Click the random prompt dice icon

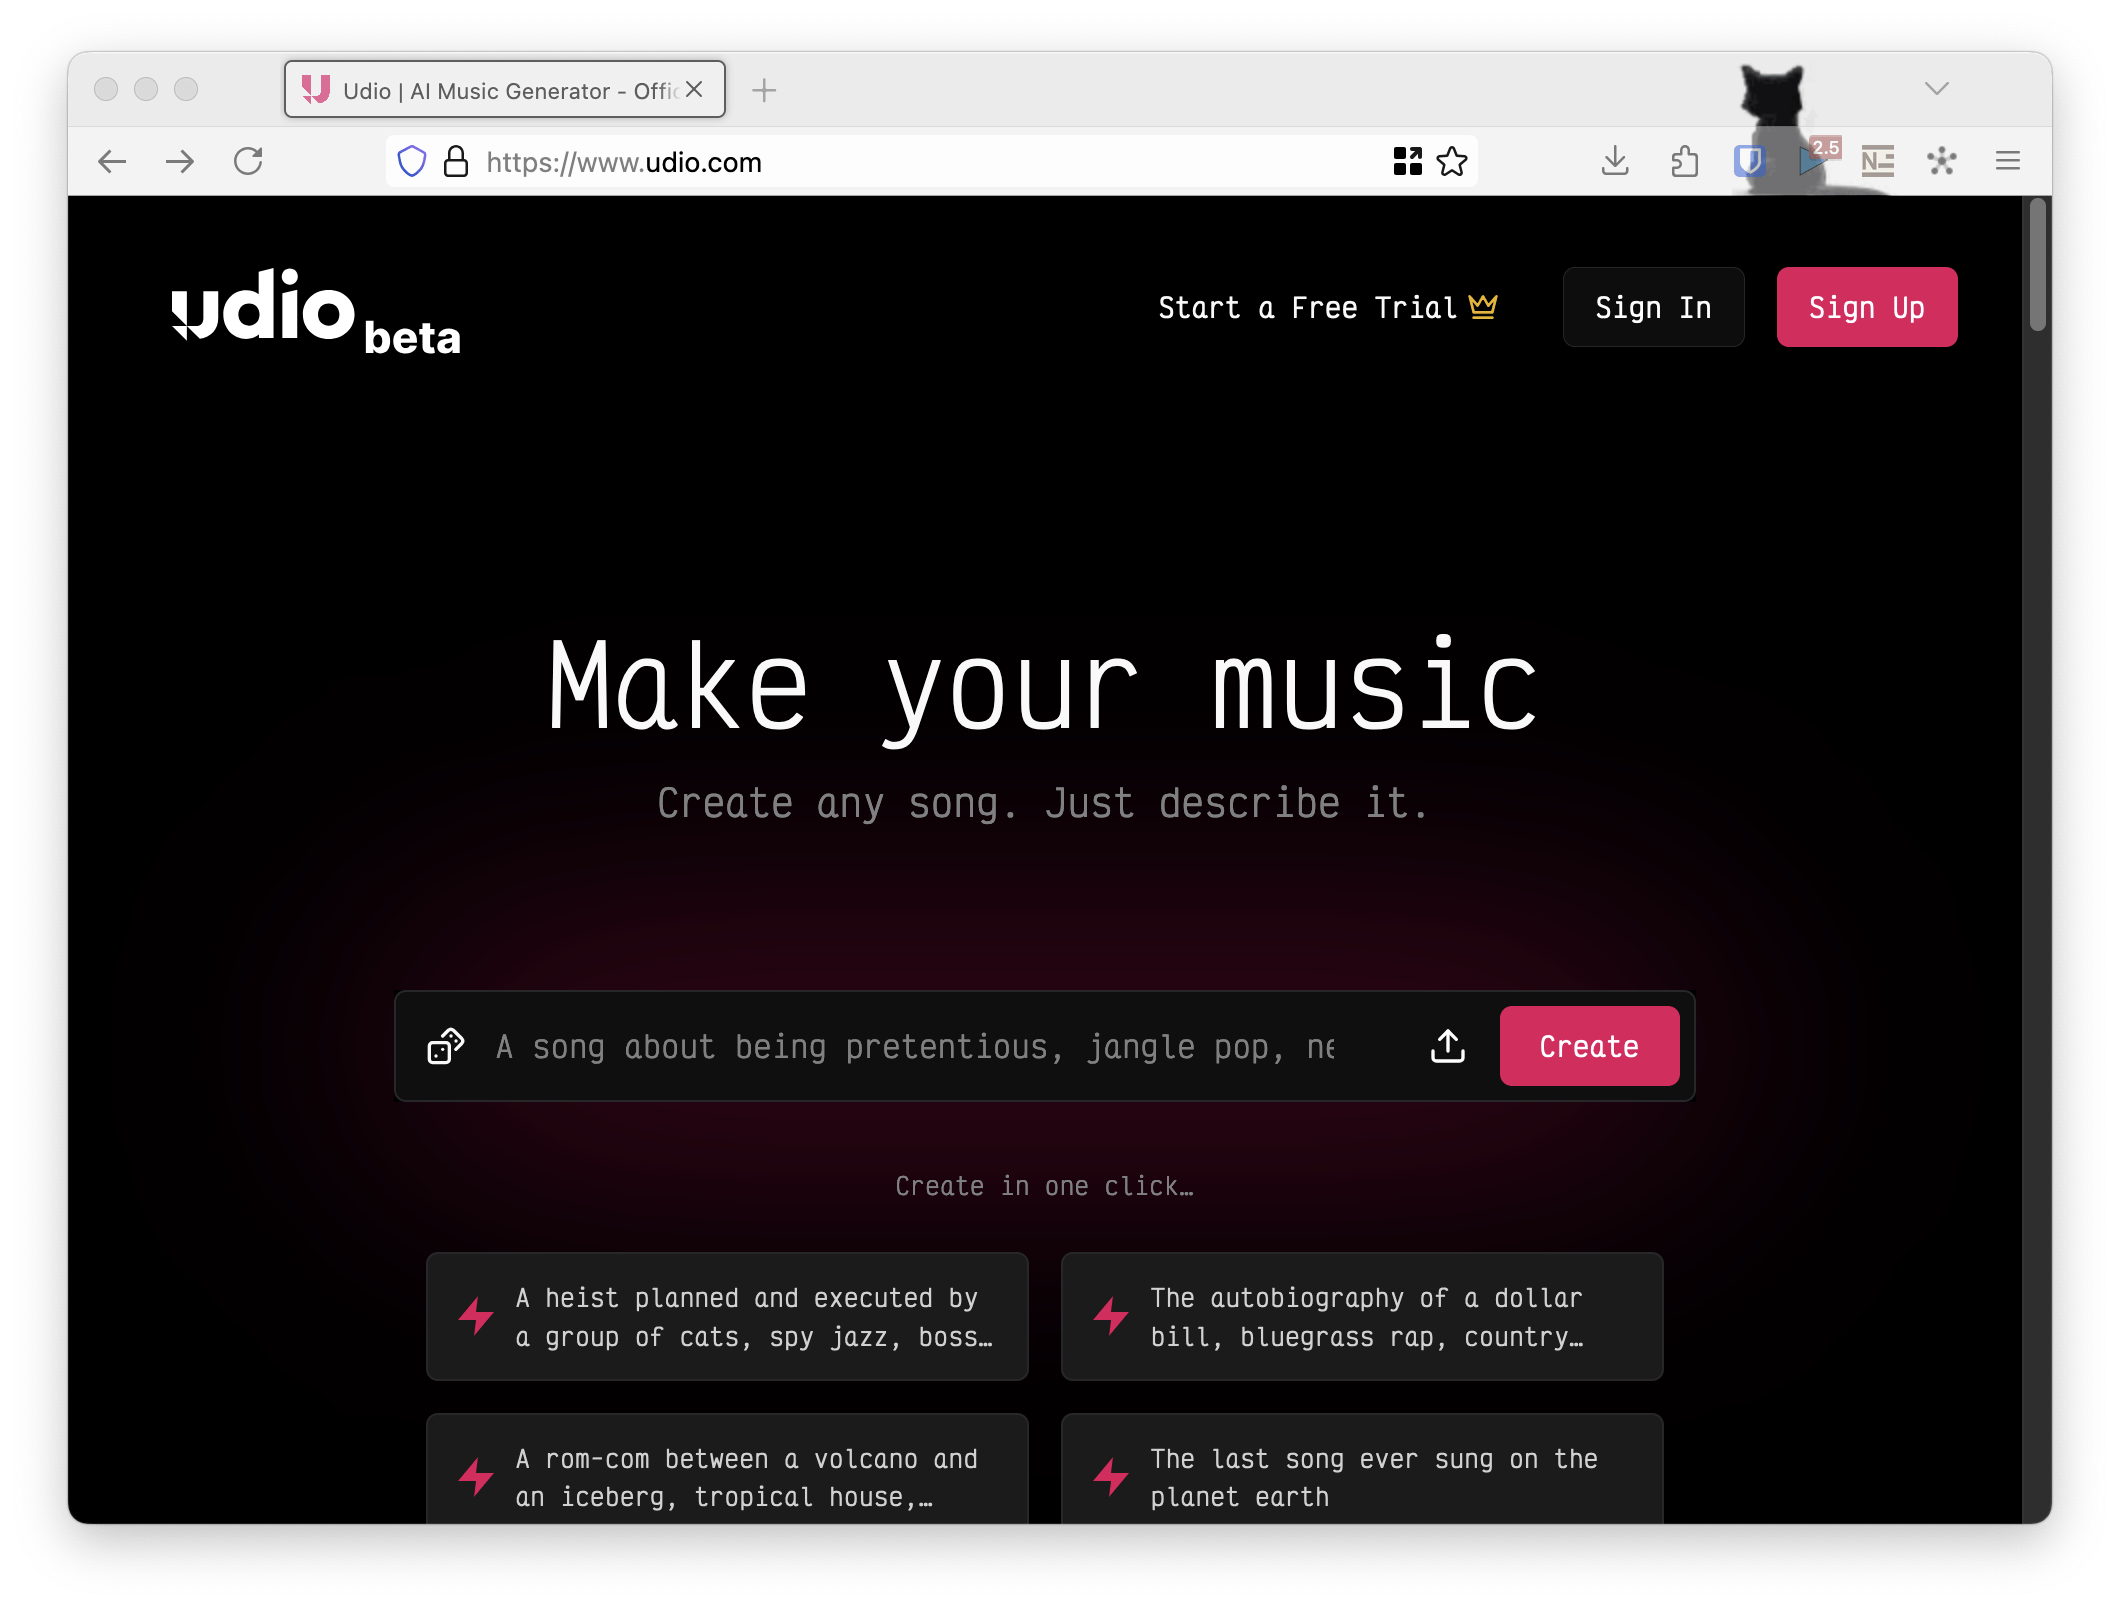pos(446,1046)
